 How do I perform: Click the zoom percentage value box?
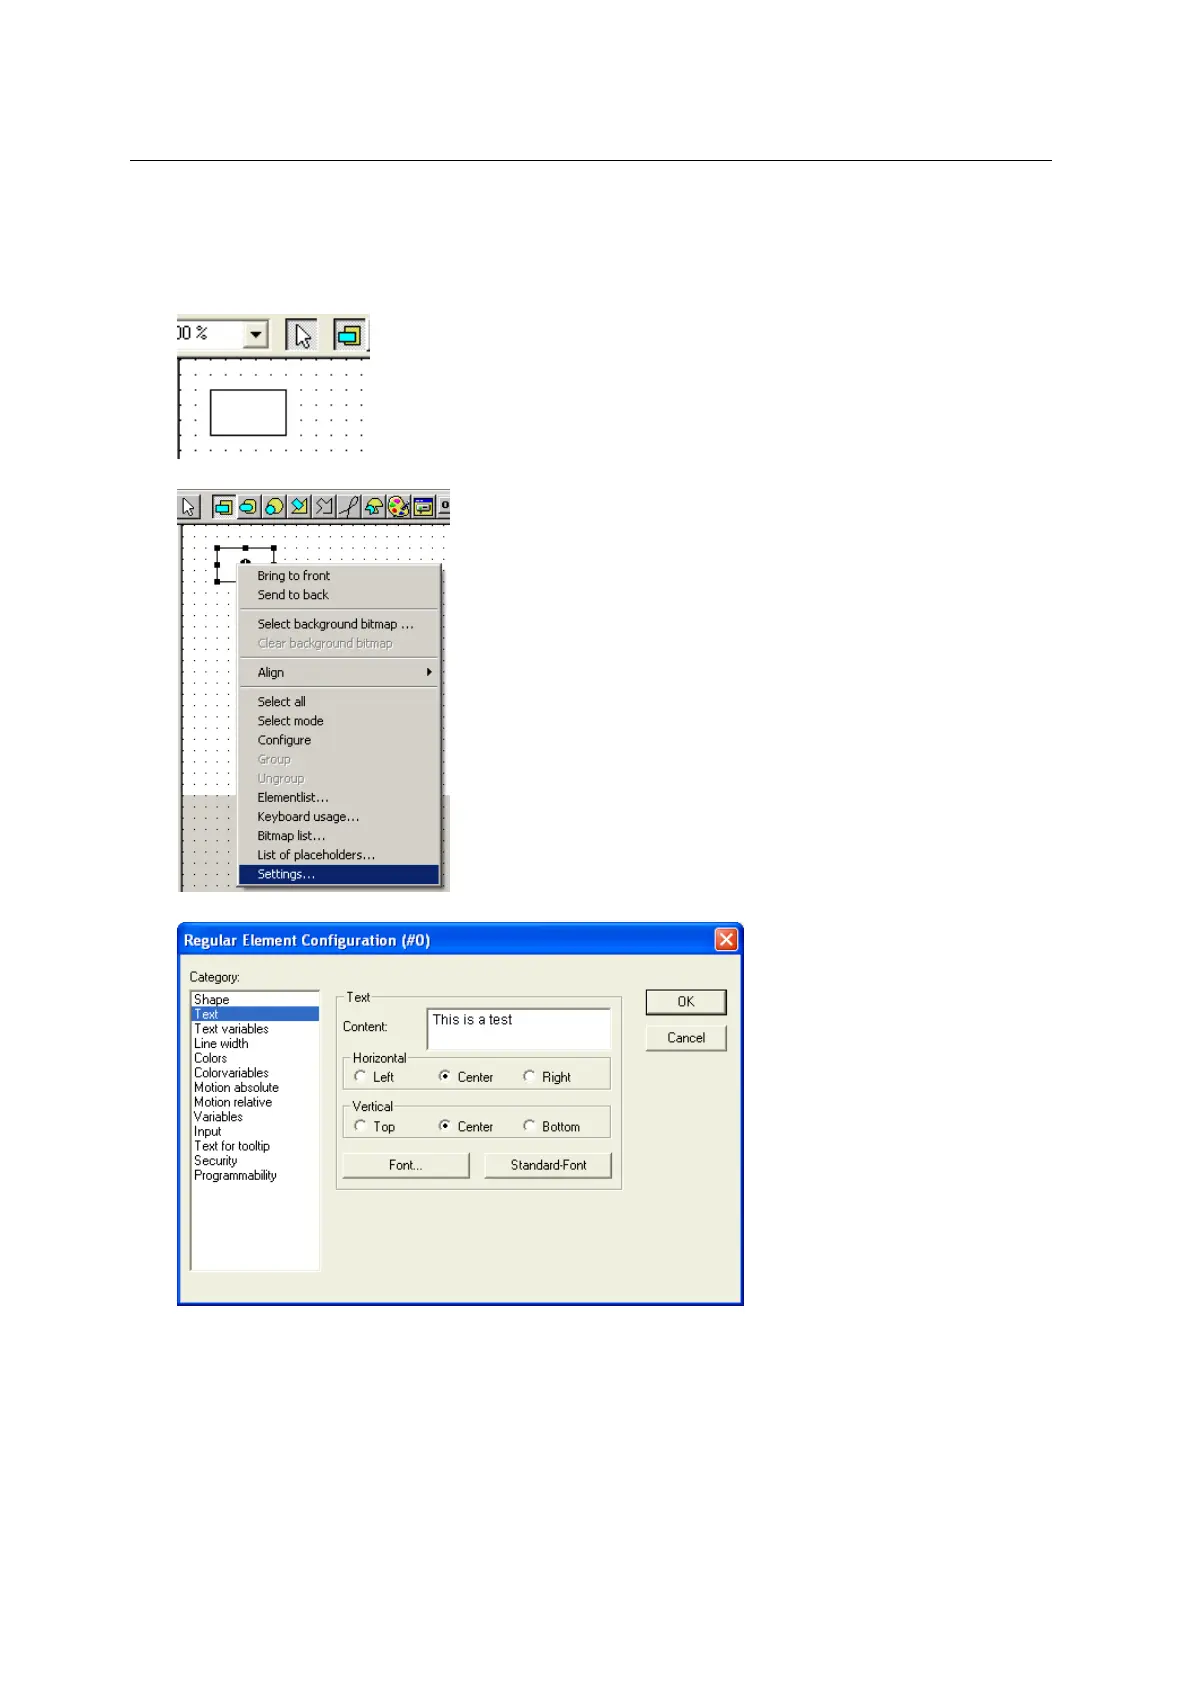[x=211, y=334]
